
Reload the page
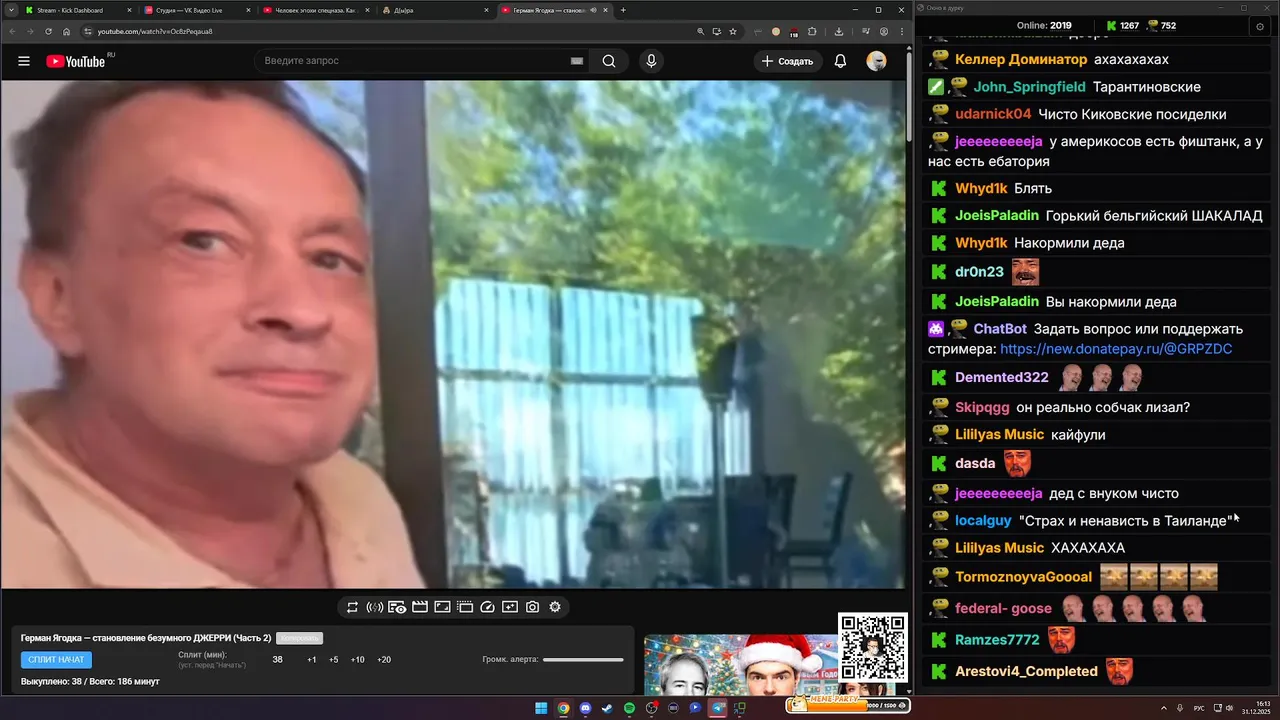click(x=48, y=31)
